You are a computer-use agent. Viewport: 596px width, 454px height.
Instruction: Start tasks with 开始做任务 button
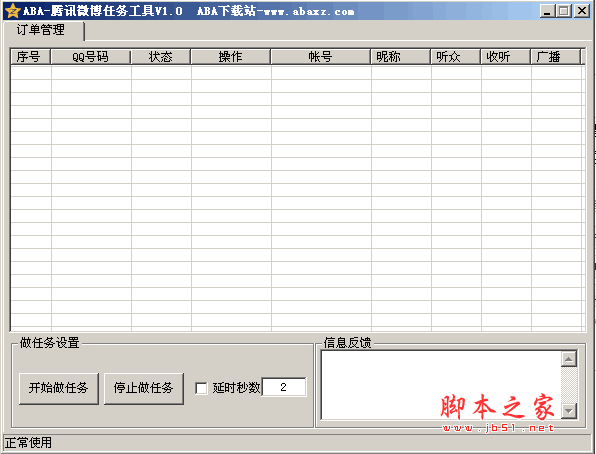pyautogui.click(x=59, y=388)
